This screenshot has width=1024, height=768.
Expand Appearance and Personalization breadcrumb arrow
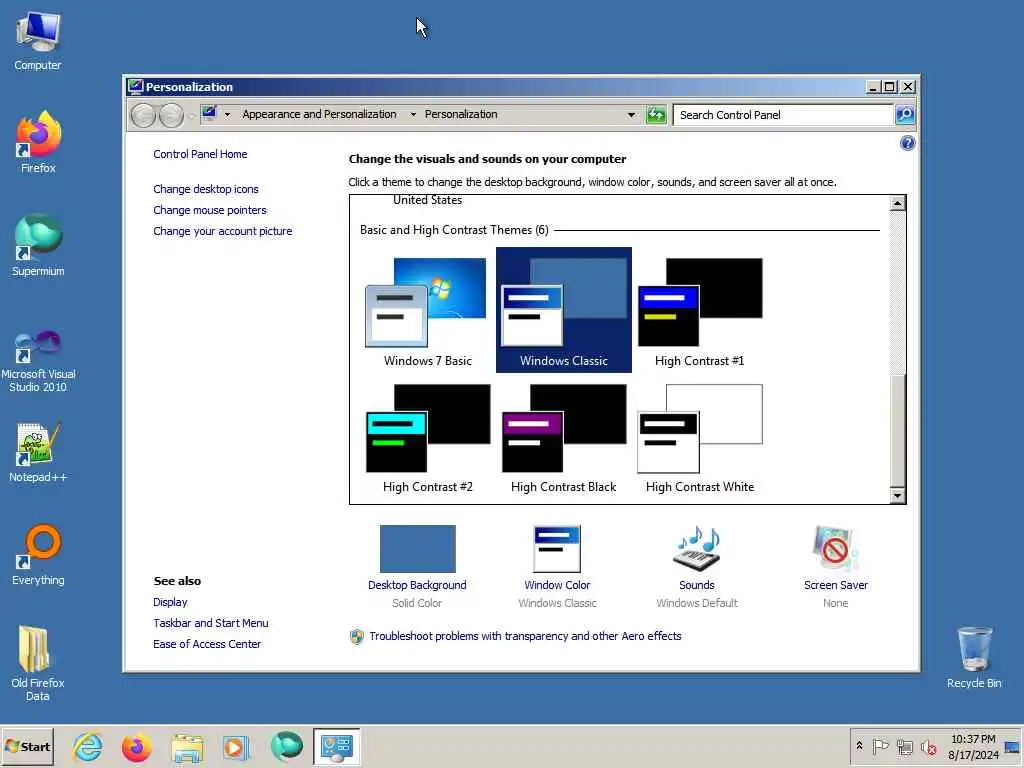(413, 115)
